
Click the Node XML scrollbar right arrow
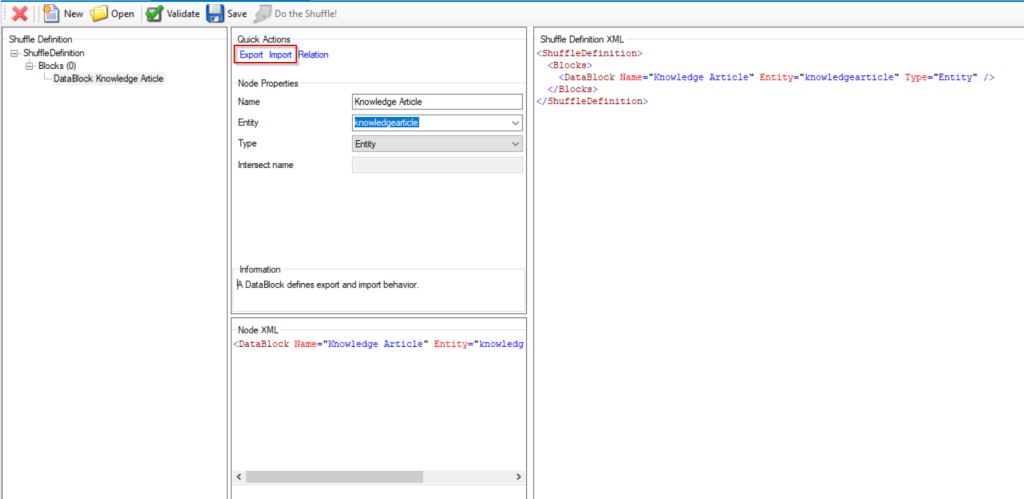(x=518, y=477)
